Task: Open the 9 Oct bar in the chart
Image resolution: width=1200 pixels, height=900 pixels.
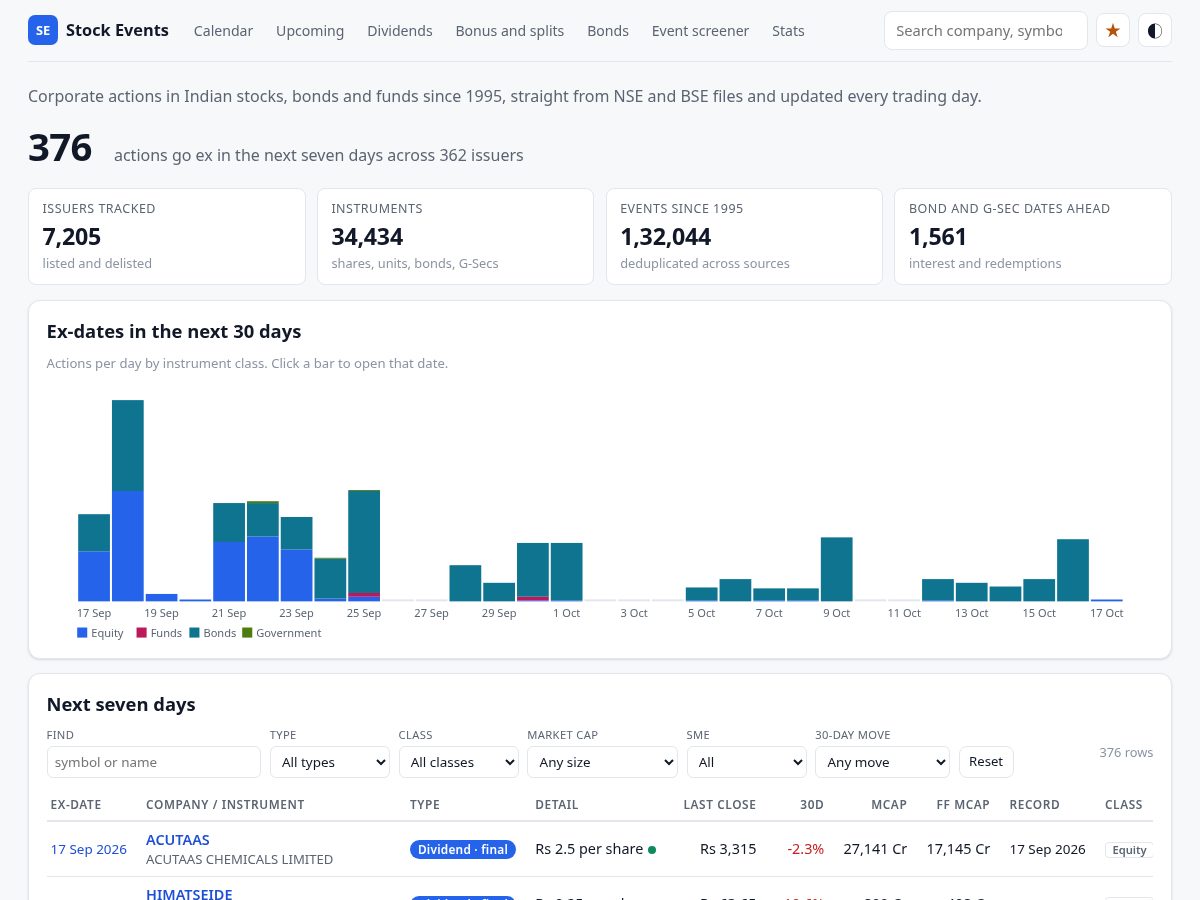Action: tap(837, 569)
